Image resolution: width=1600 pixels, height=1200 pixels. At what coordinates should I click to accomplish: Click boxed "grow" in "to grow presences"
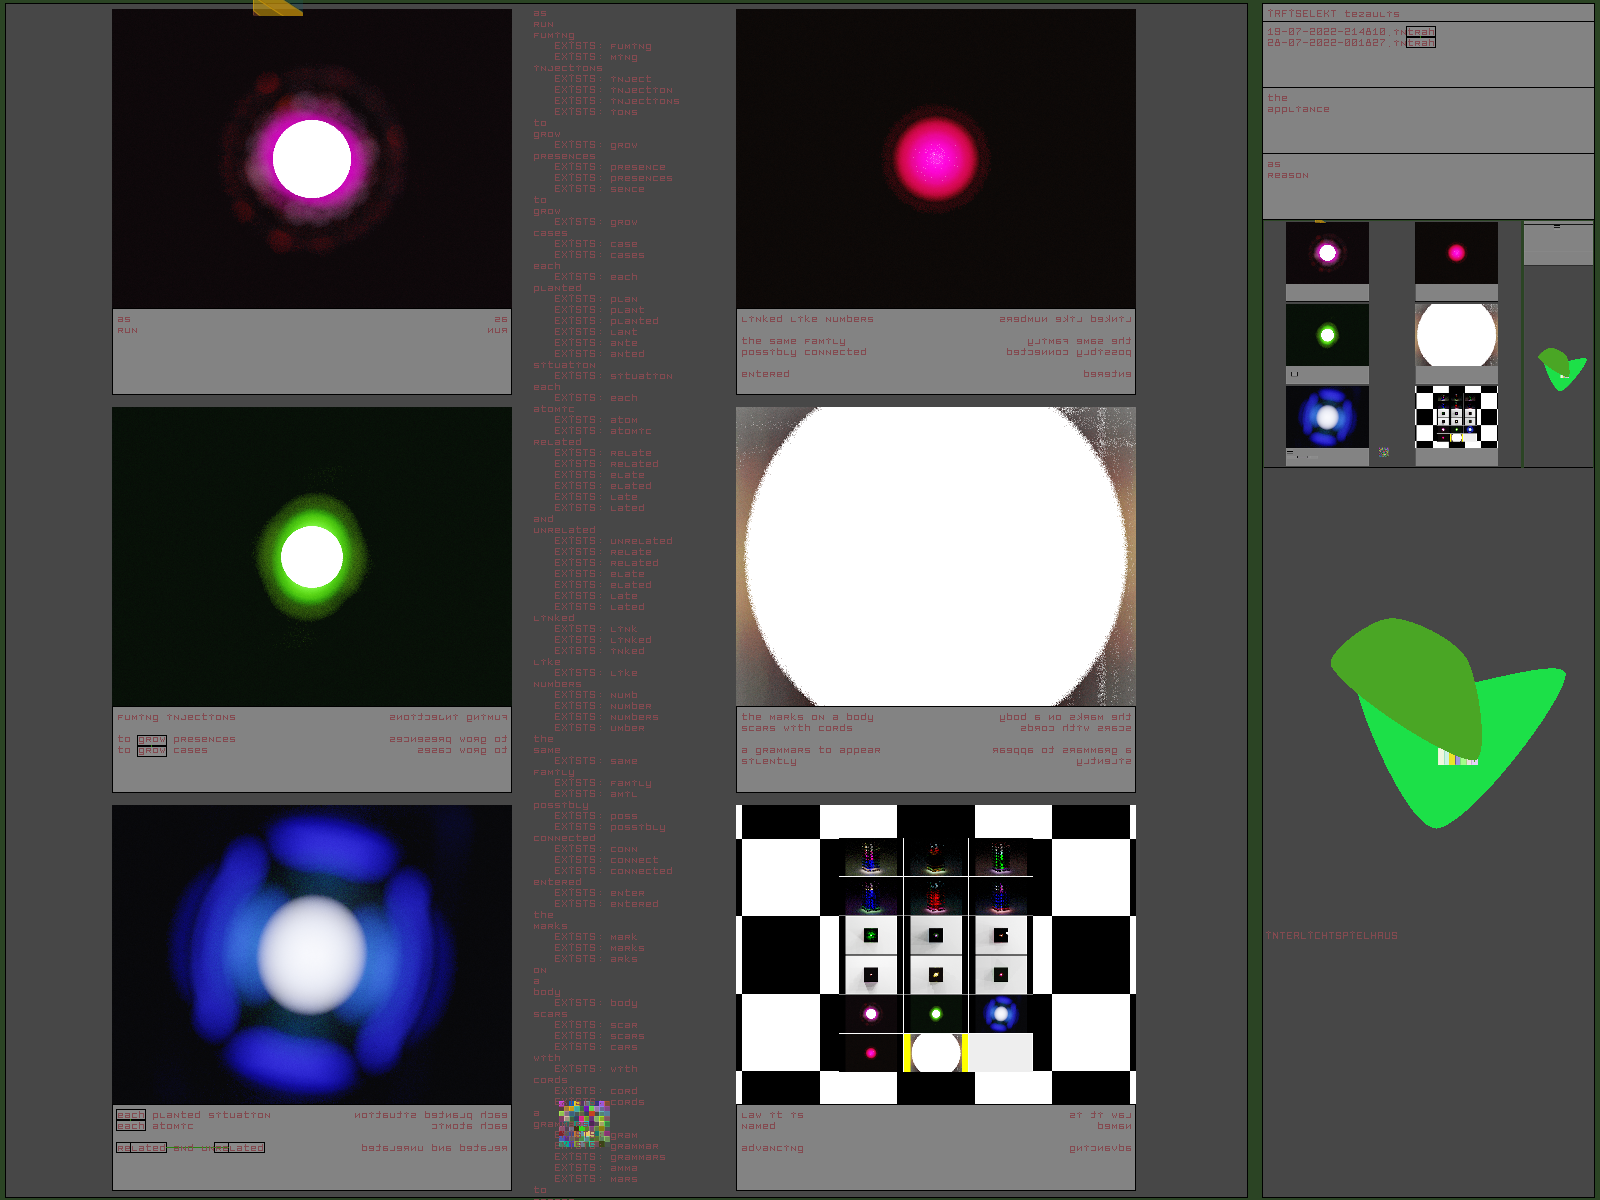tap(152, 739)
